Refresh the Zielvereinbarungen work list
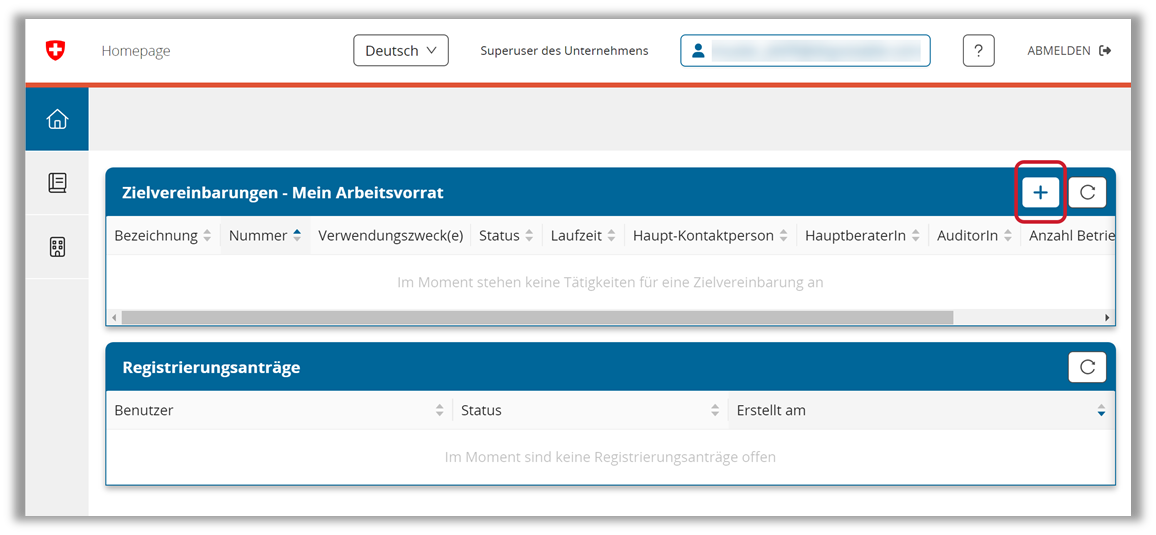This screenshot has height=535, width=1156. coord(1087,192)
